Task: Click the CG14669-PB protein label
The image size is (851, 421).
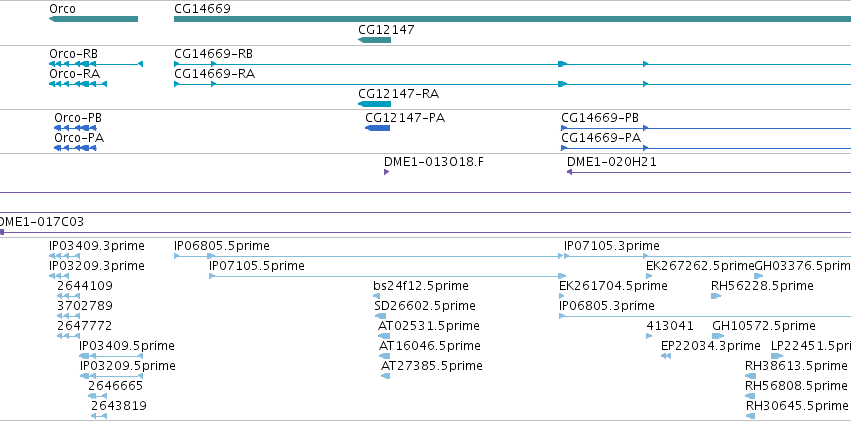Action: point(600,118)
